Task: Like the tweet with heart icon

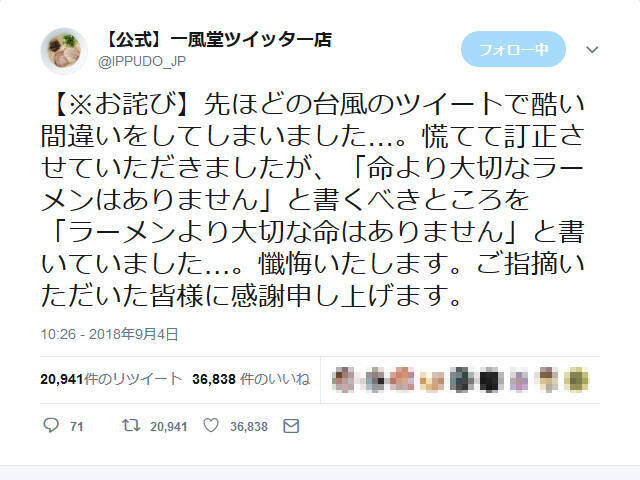Action: tap(211, 426)
